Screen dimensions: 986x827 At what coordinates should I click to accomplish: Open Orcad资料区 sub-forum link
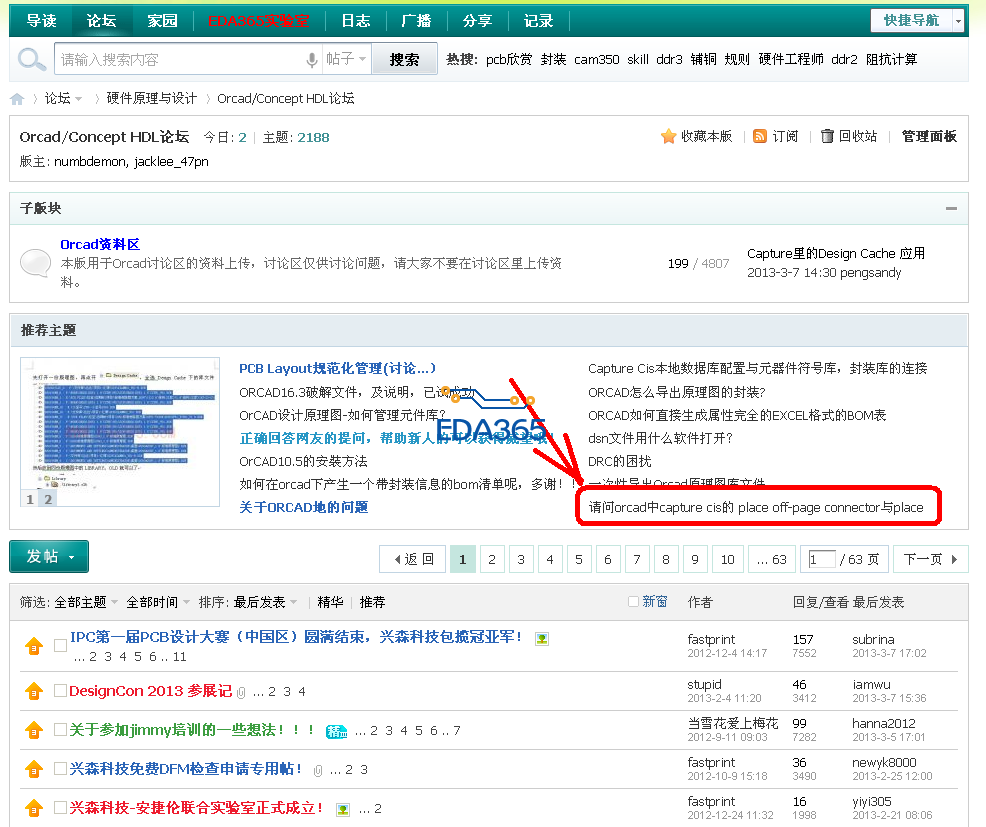click(100, 244)
